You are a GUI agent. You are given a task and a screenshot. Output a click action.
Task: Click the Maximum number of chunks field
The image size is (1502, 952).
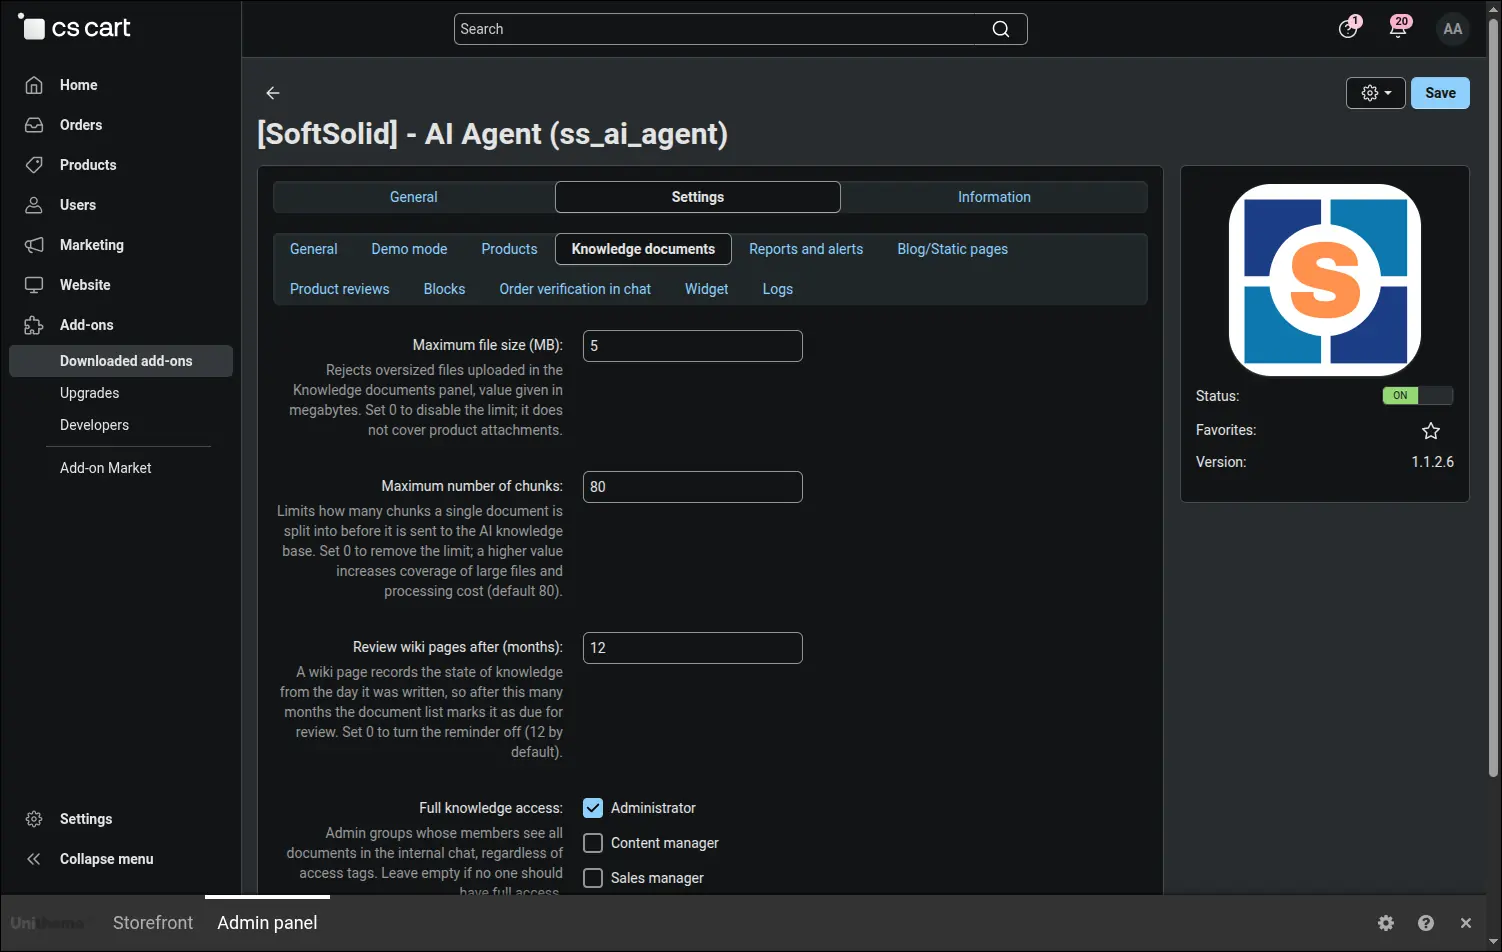(x=693, y=487)
